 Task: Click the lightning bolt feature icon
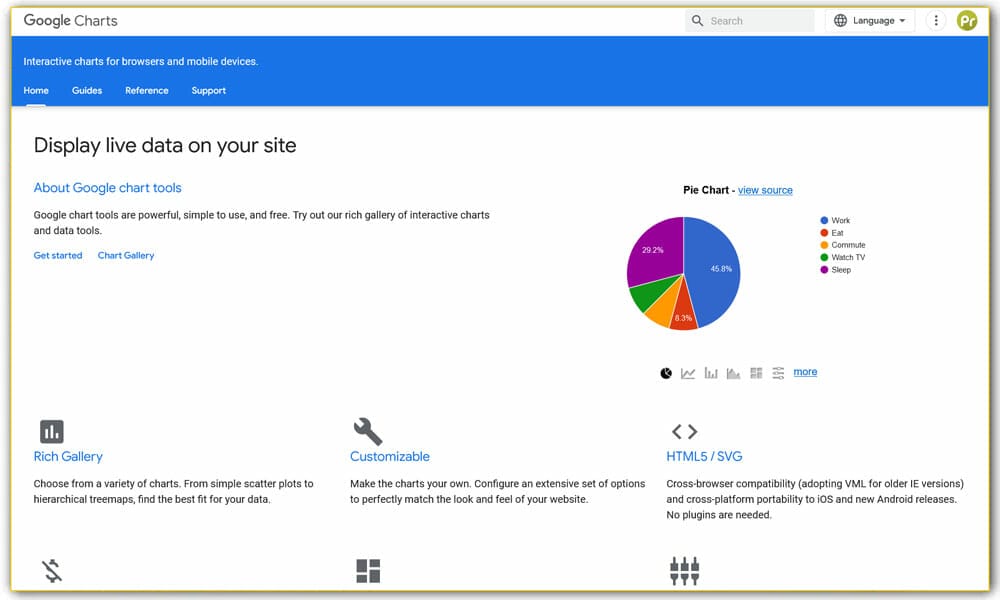coord(52,570)
